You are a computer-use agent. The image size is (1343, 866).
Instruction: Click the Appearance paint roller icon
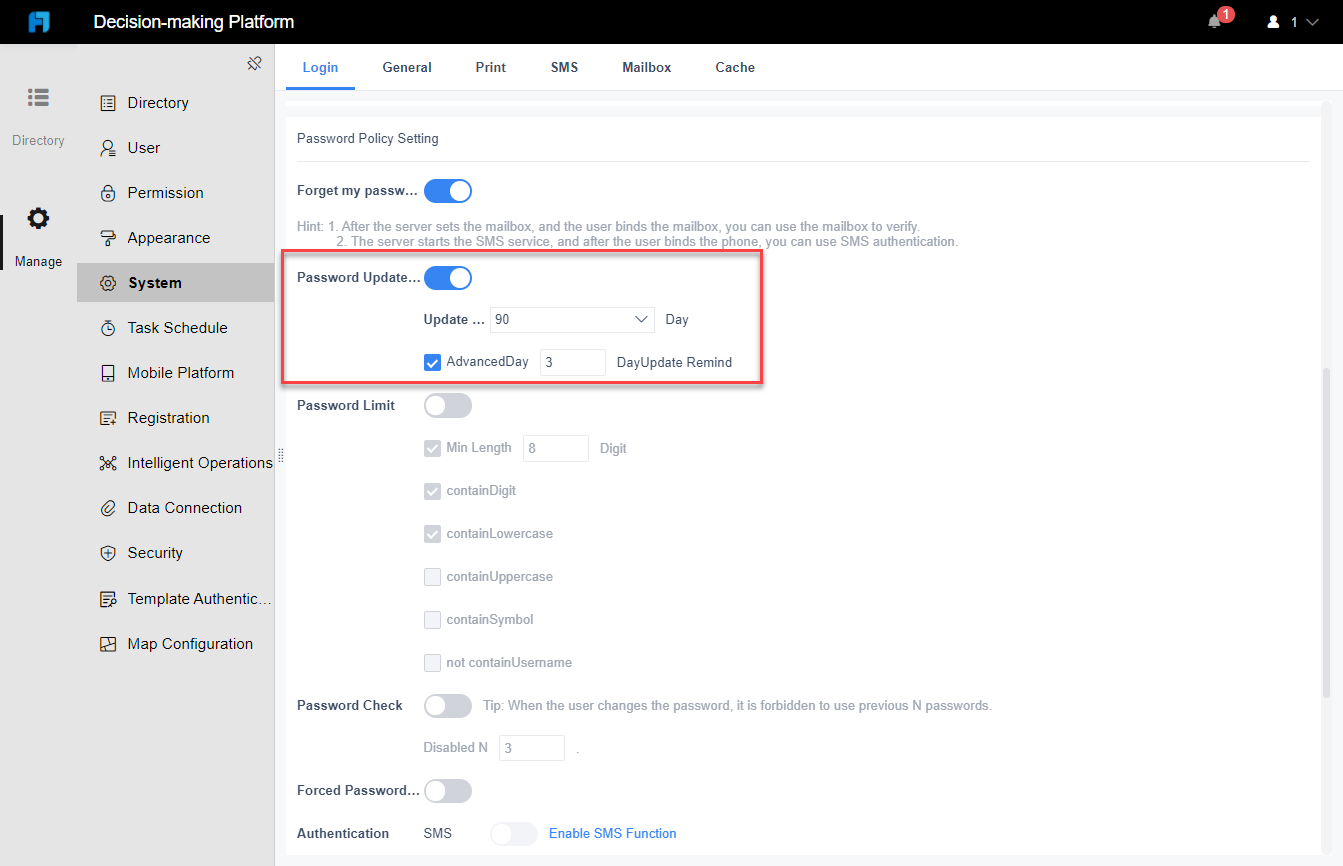point(108,238)
